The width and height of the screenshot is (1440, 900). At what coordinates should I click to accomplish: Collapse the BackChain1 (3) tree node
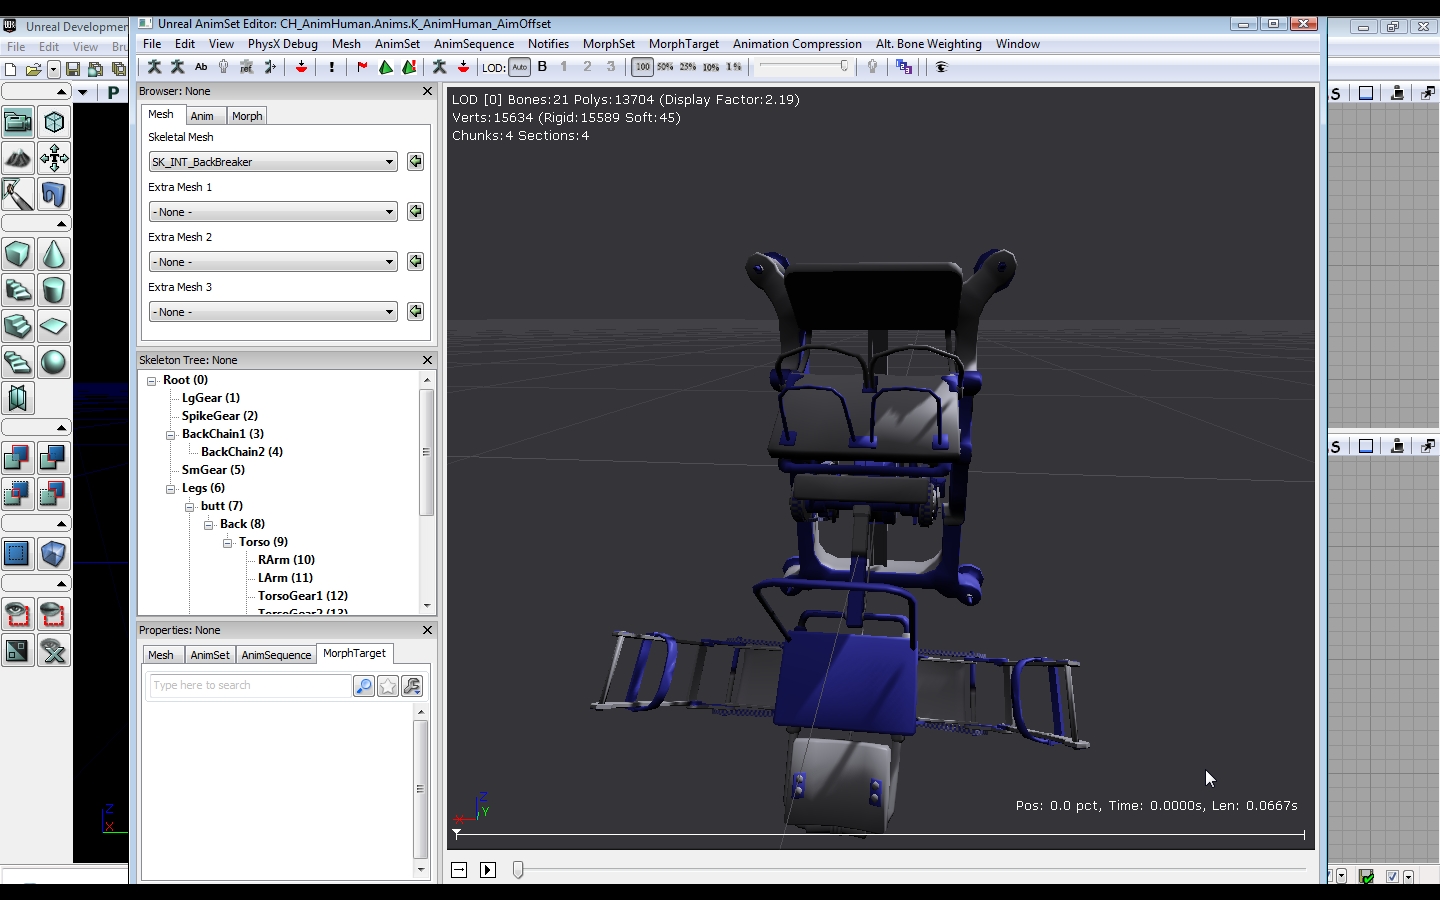[x=171, y=435]
